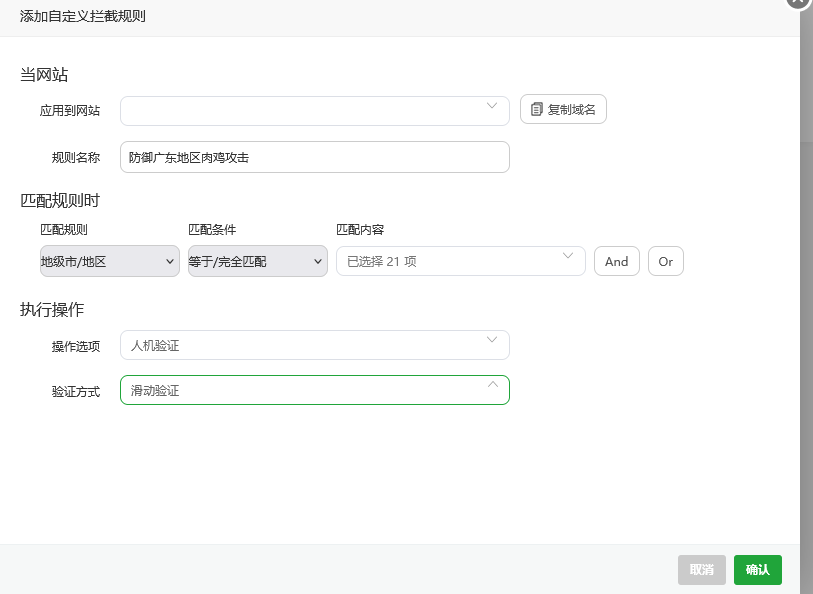Click the 取消 cancel button
The height and width of the screenshot is (594, 813).
[x=701, y=569]
